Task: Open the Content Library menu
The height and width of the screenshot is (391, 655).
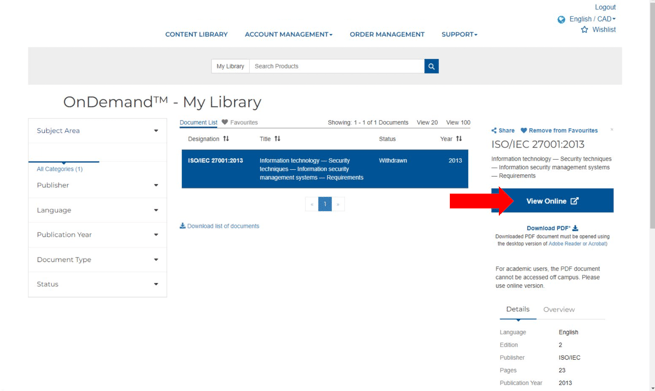Action: click(196, 34)
